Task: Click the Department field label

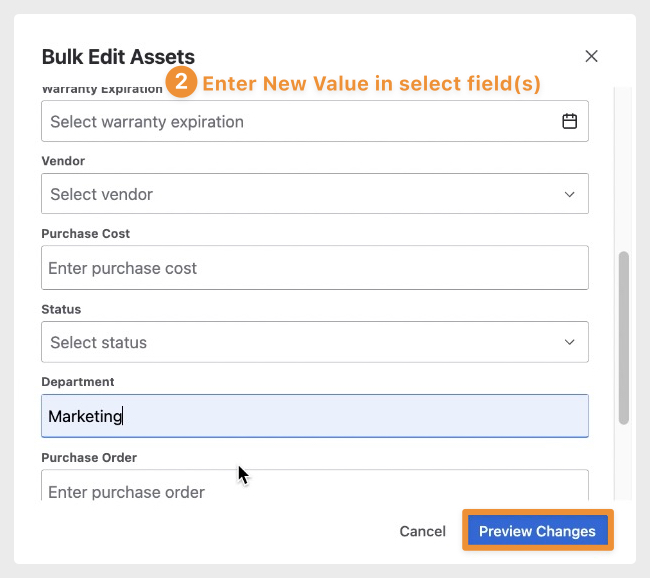Action: (78, 382)
